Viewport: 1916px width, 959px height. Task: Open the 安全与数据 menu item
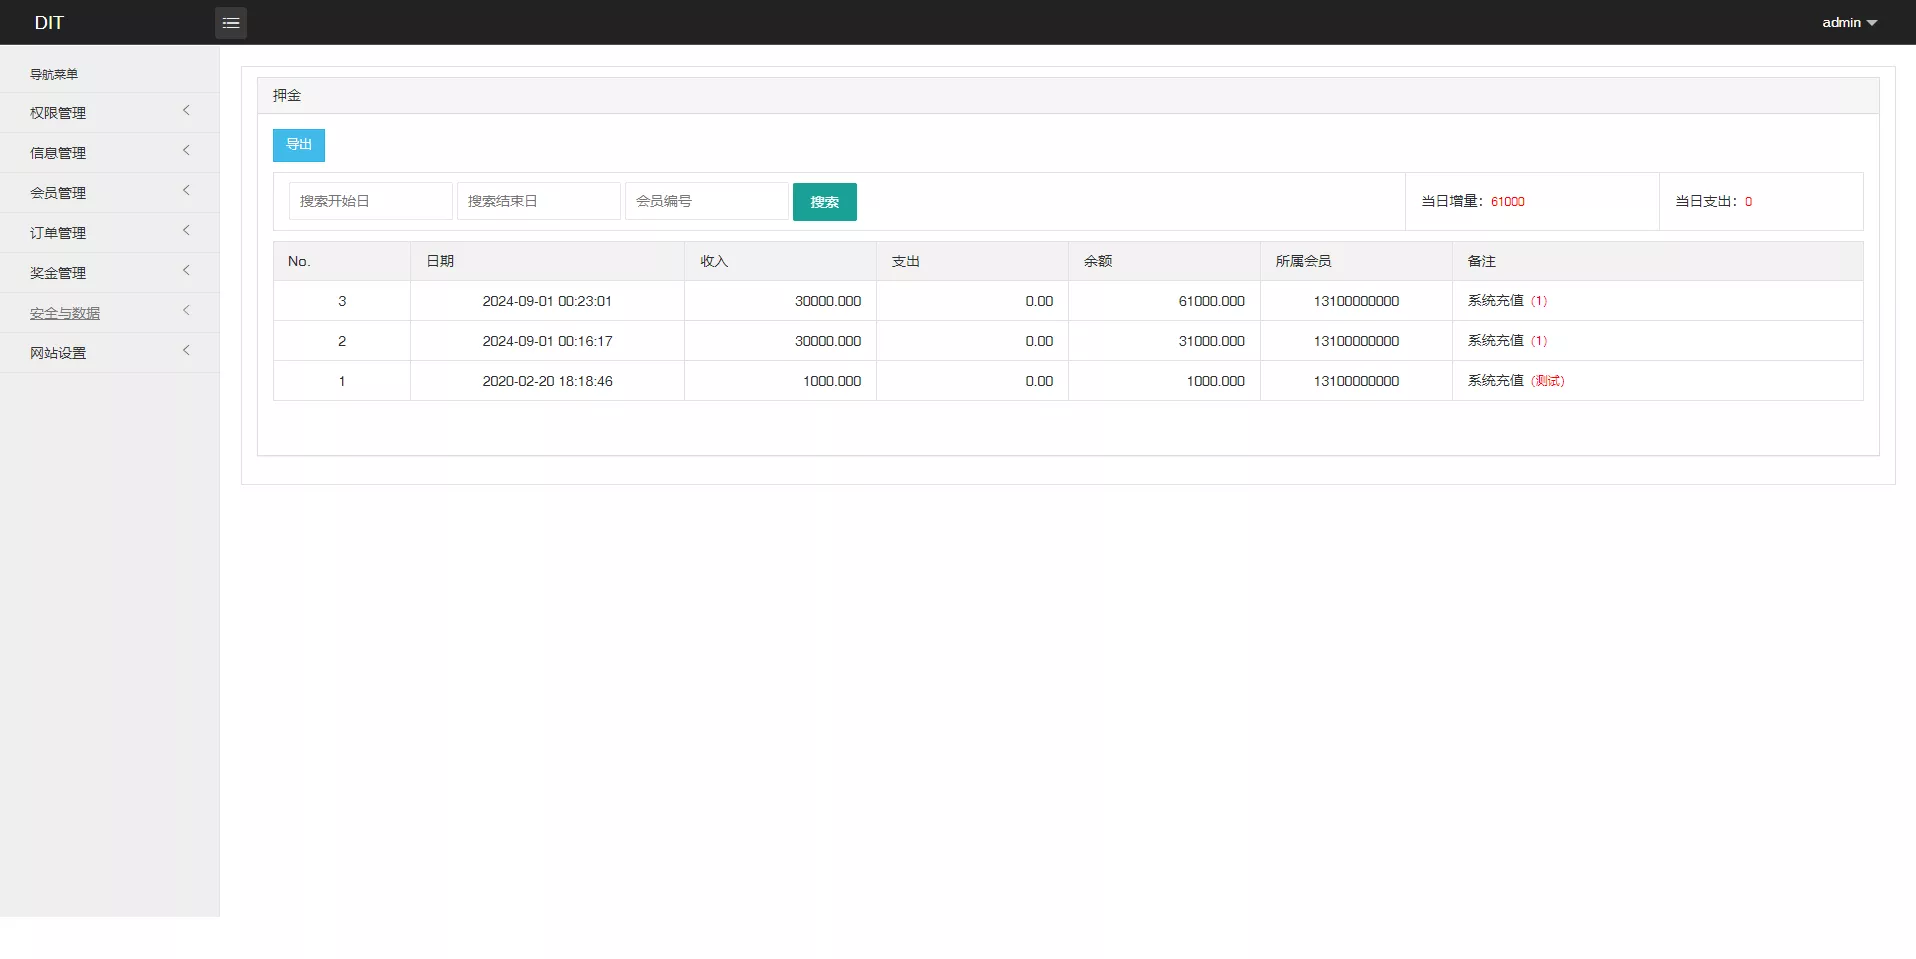click(65, 313)
